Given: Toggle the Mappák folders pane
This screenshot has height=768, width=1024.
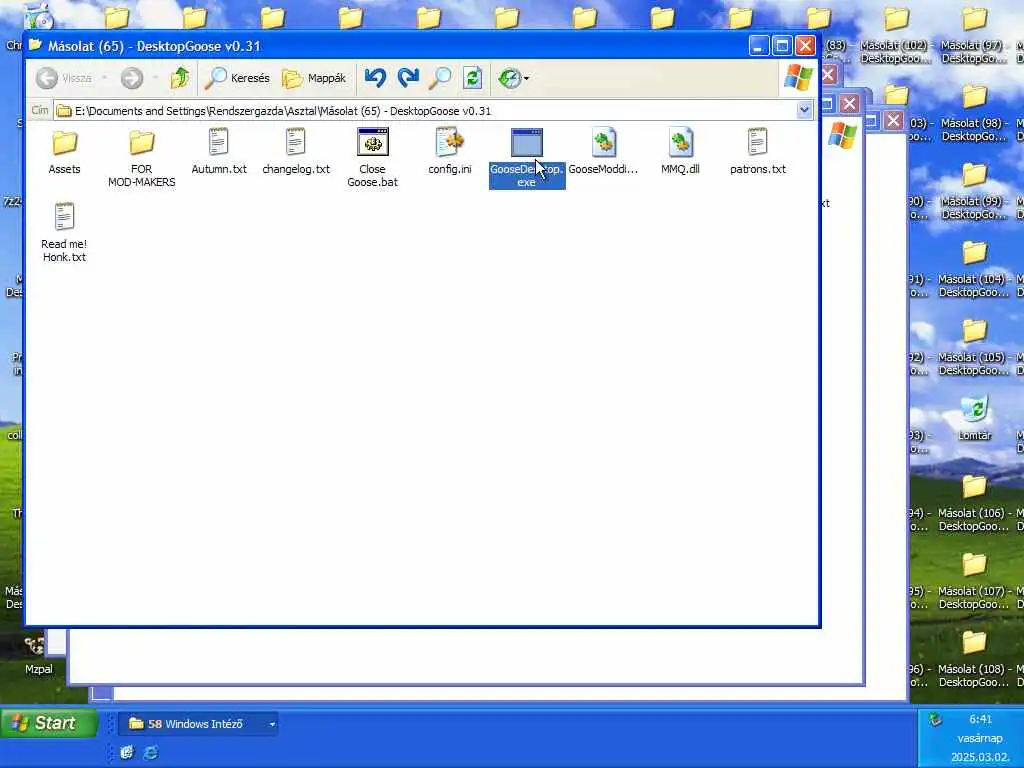Looking at the screenshot, I should (314, 78).
